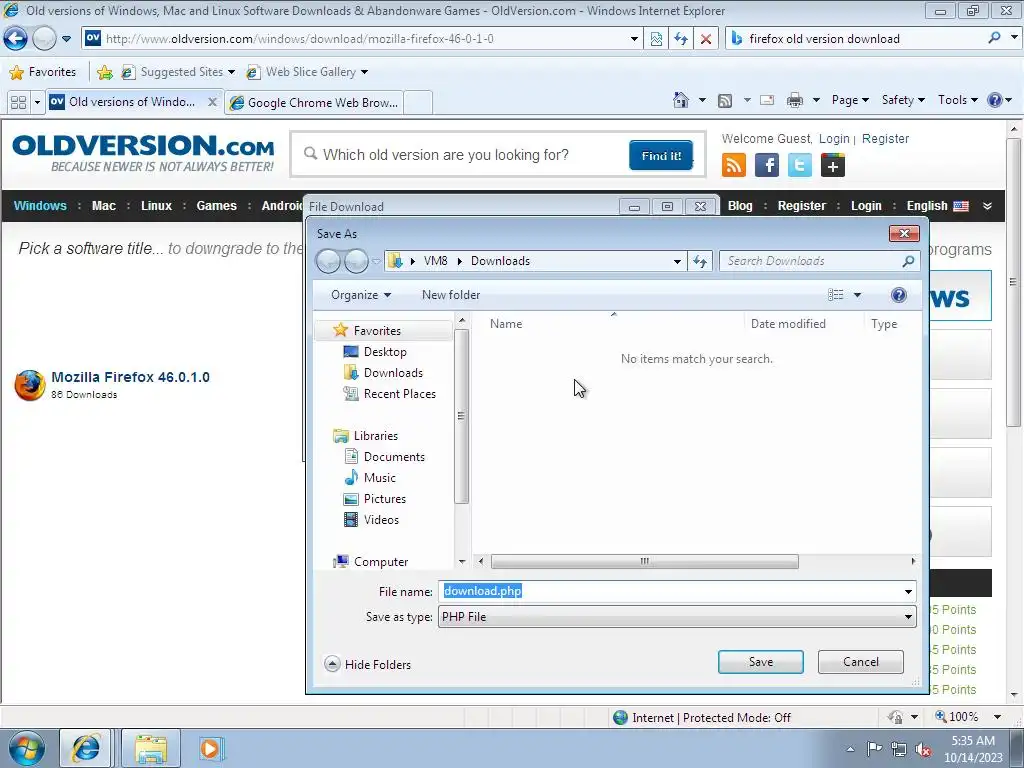Click the Read mail icon in command bar
The width and height of the screenshot is (1024, 768).
(x=767, y=100)
